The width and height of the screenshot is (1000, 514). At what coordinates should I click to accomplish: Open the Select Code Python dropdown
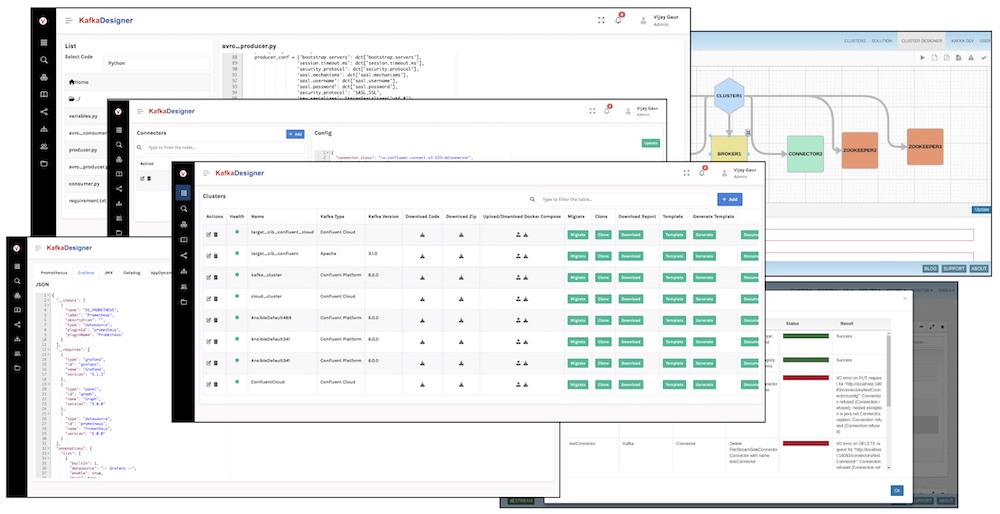tap(156, 63)
